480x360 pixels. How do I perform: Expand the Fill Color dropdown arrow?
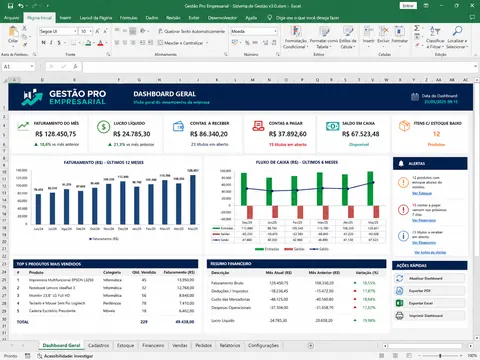94,43
